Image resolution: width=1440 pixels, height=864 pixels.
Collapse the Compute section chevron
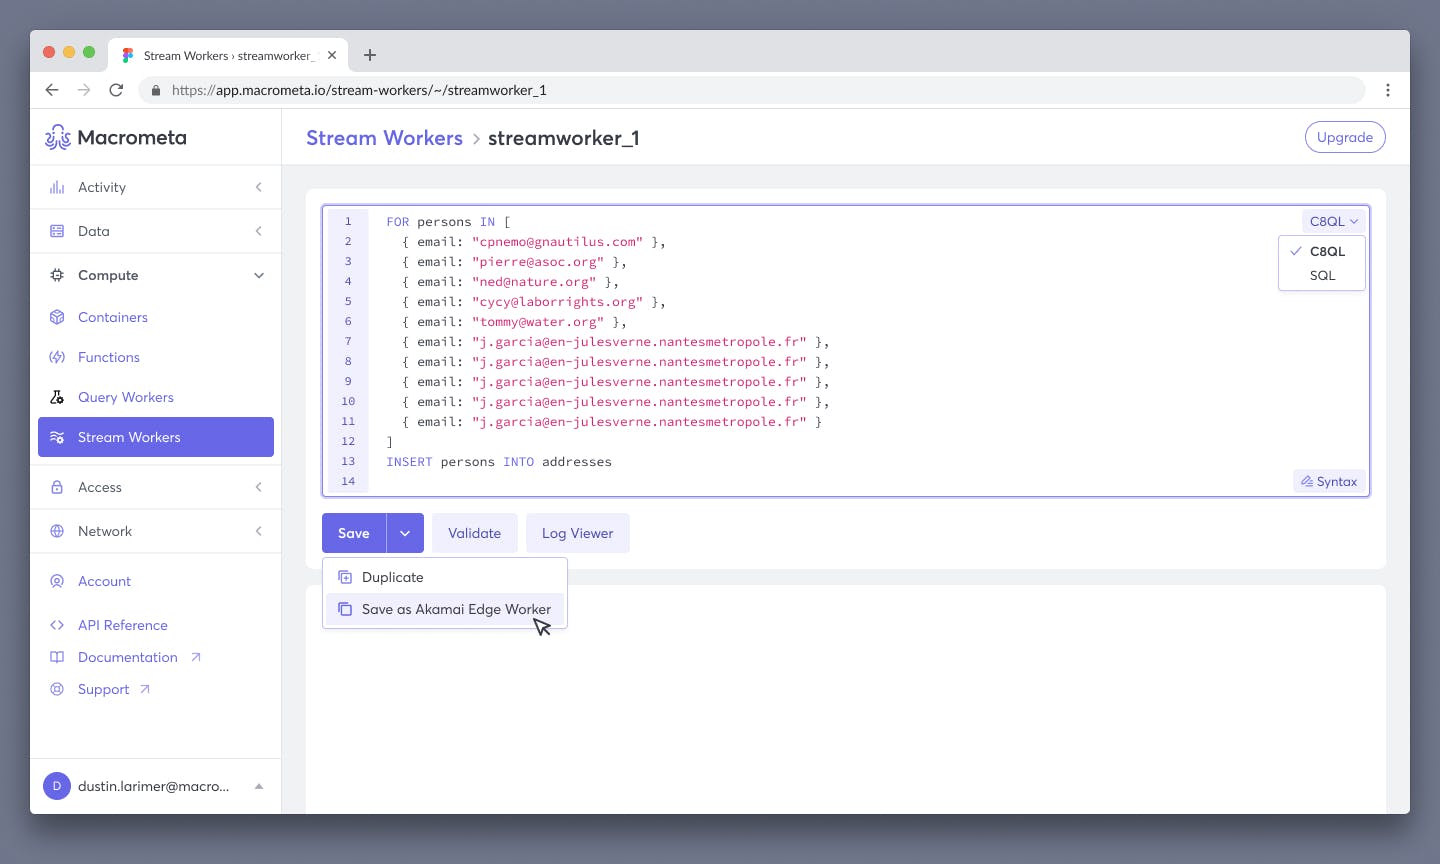click(x=259, y=275)
